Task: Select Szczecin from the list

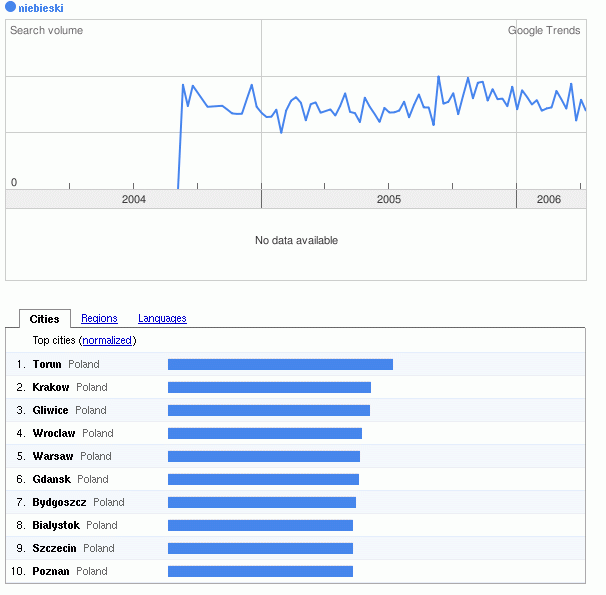Action: 55,549
